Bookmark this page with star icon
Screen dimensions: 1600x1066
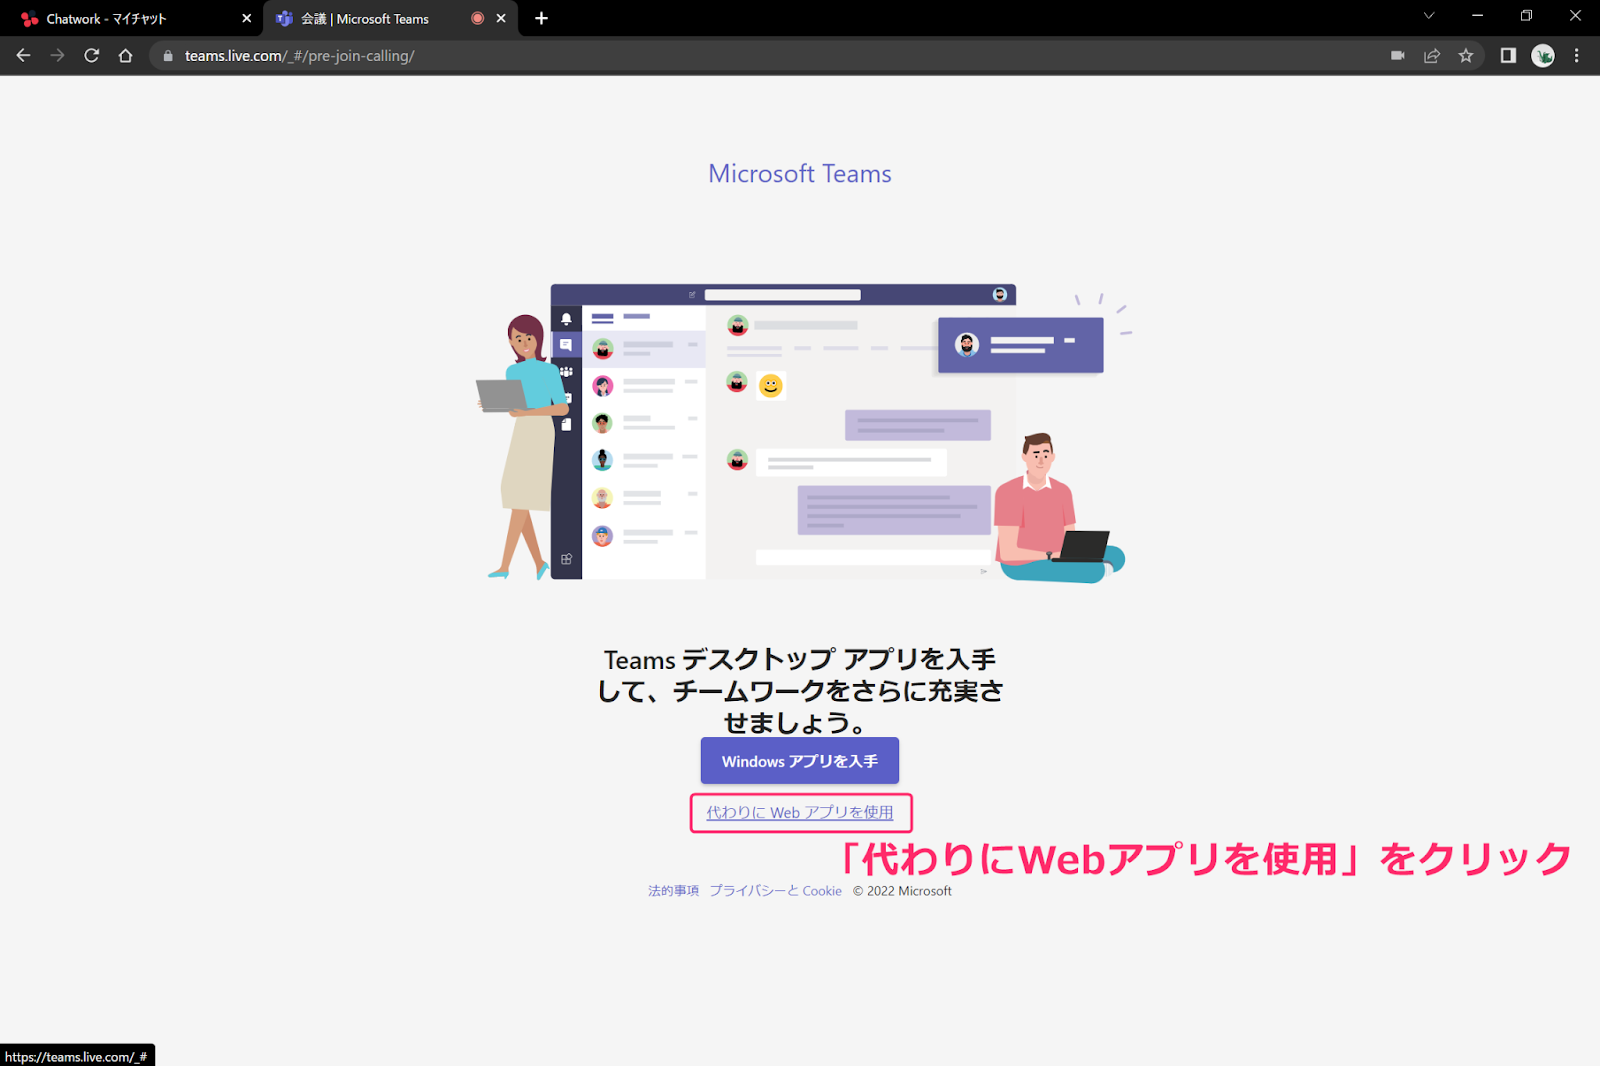(x=1466, y=56)
